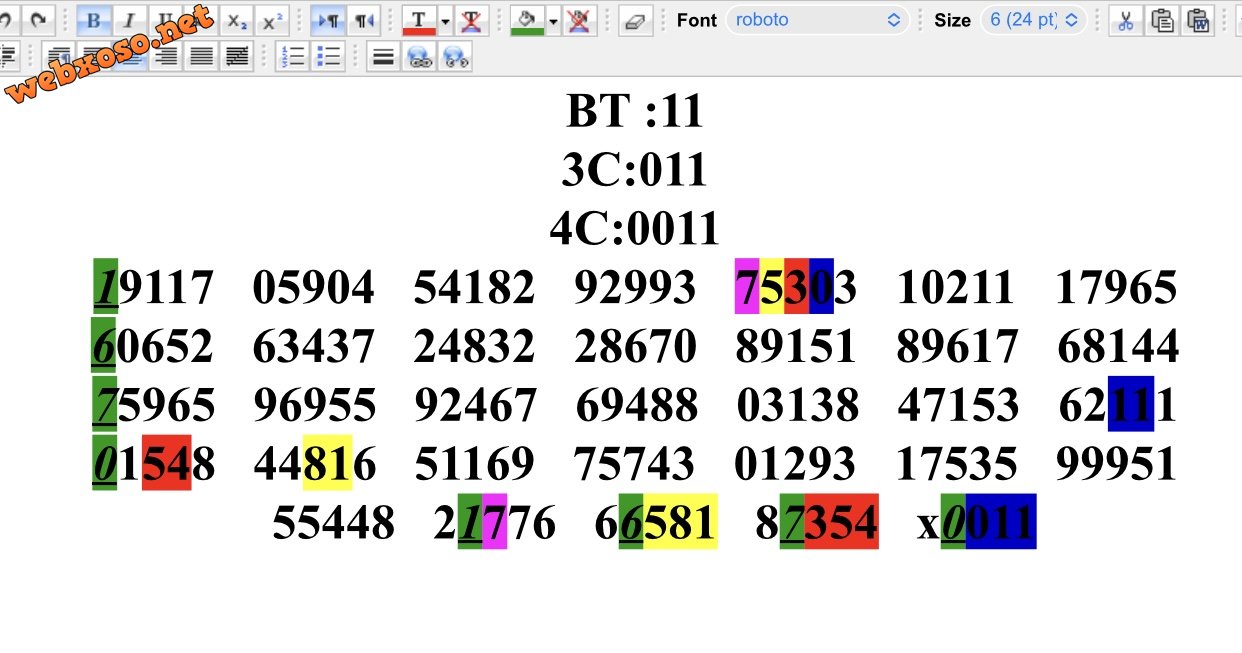Toggle justify alignment
The width and height of the screenshot is (1242, 653).
click(201, 57)
